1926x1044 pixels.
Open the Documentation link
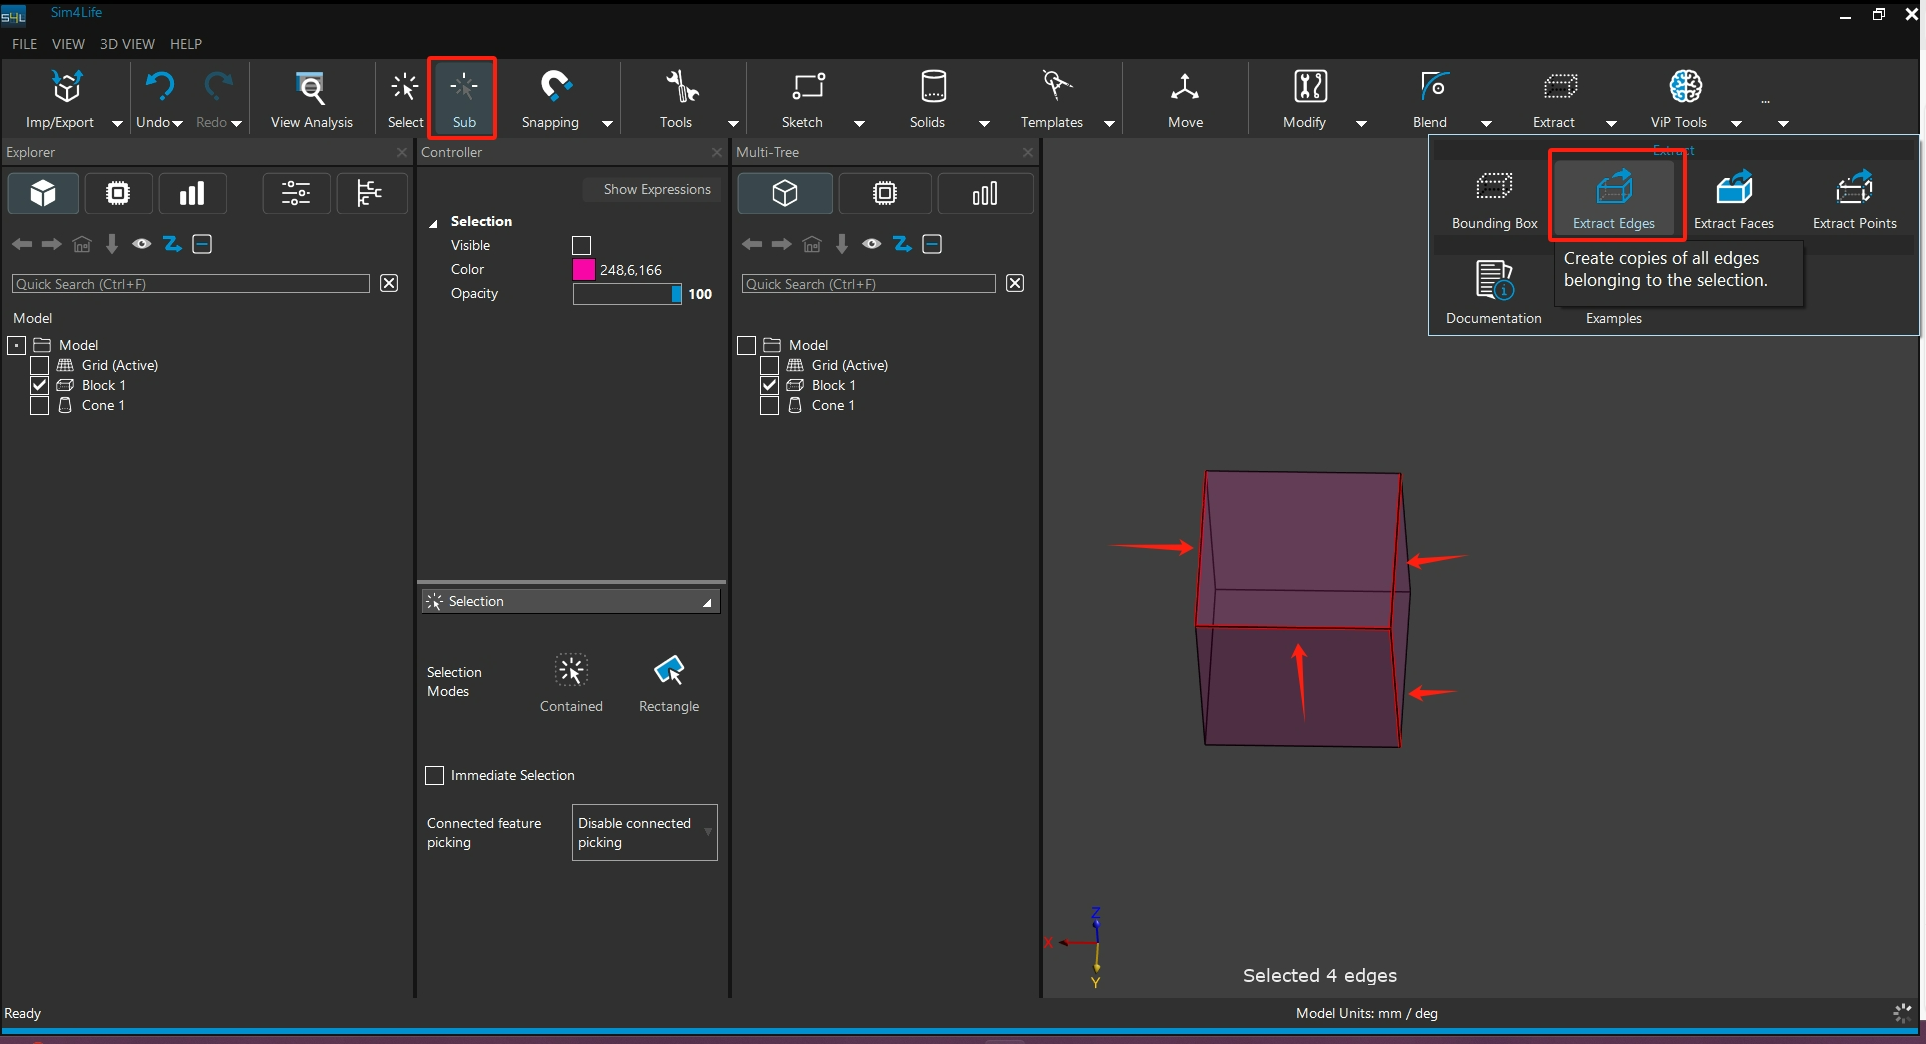(1494, 291)
